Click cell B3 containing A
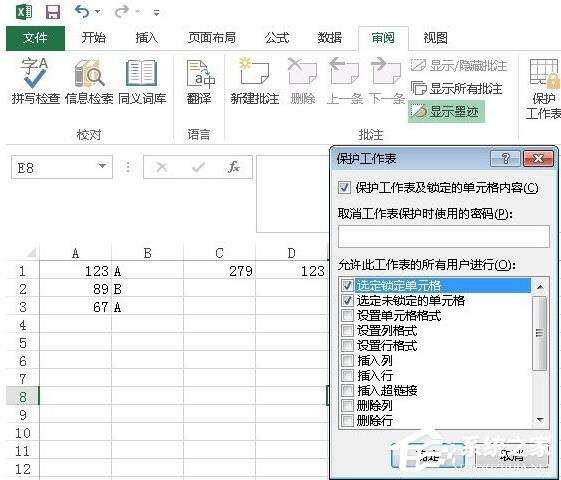Image resolution: width=561 pixels, height=480 pixels. [147, 307]
